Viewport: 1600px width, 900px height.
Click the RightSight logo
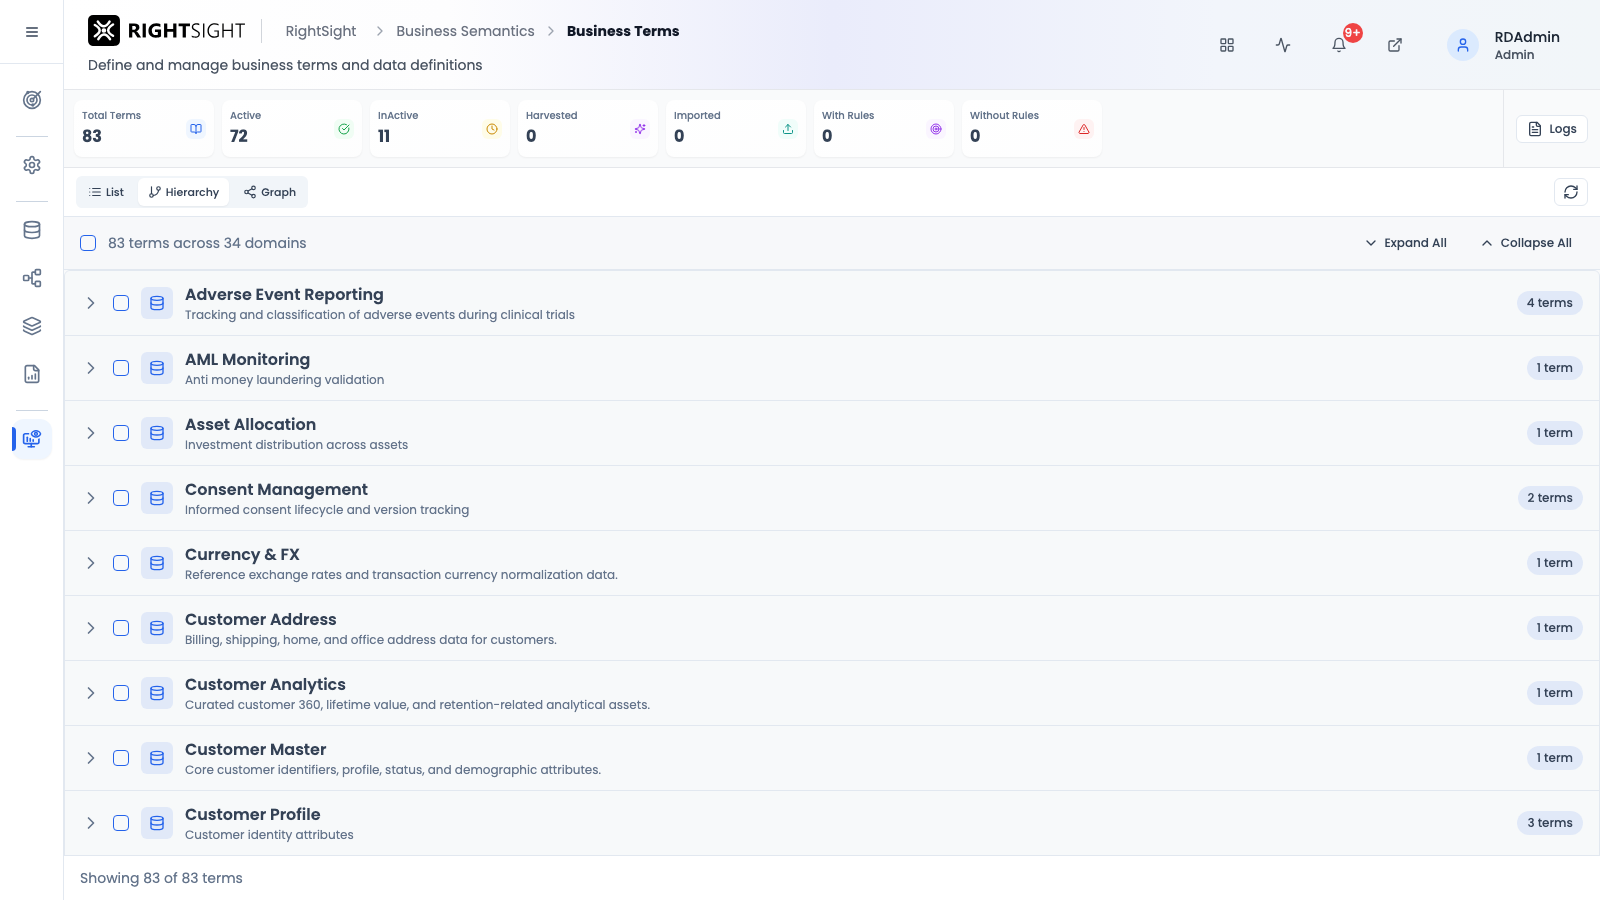(x=166, y=31)
